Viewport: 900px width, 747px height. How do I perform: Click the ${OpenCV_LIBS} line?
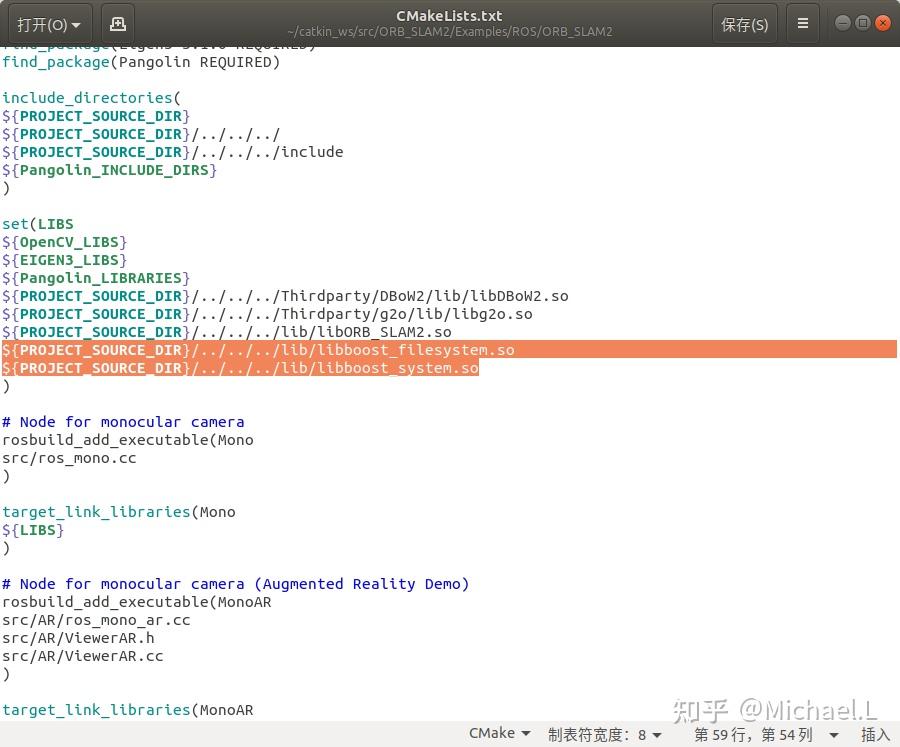[64, 242]
